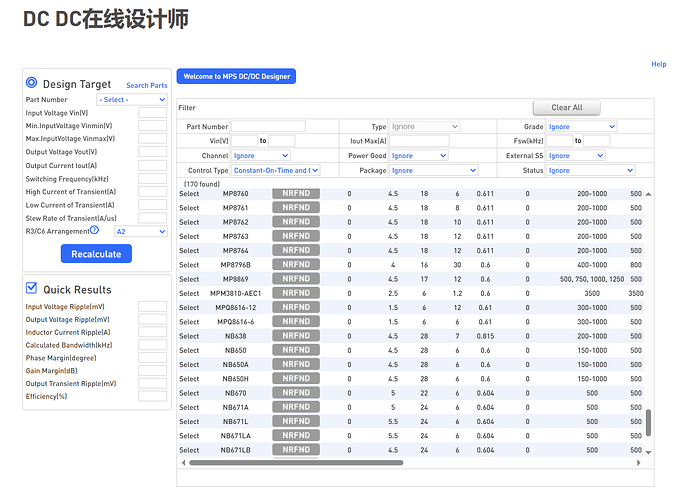This screenshot has height=500, width=689.
Task: Click NRFND badge in the NB638 row
Action: (296, 336)
